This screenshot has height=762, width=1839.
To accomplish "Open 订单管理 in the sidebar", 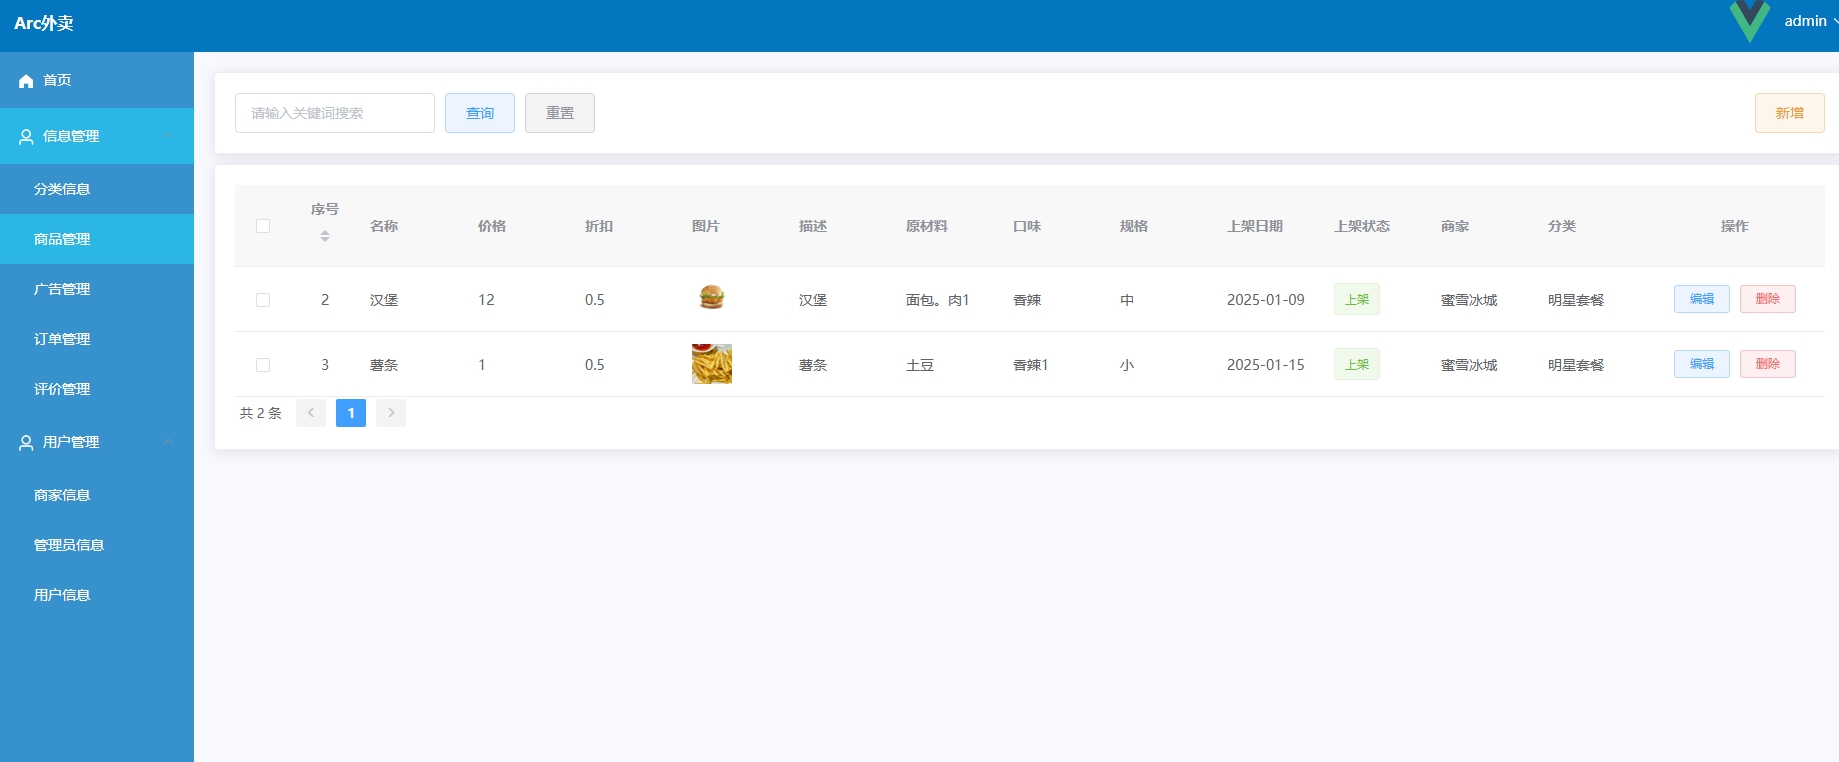I will click(97, 339).
